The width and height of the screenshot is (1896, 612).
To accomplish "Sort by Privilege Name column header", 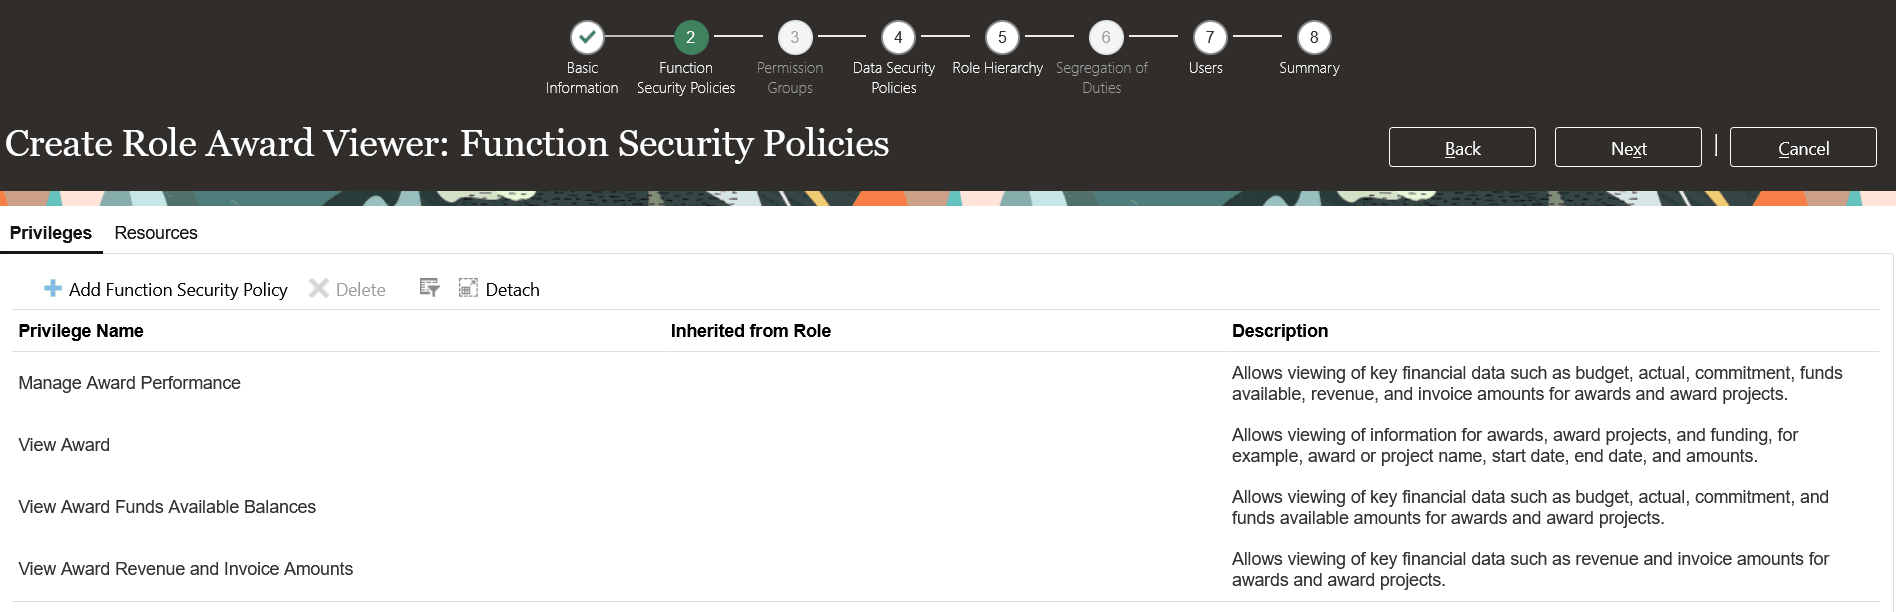I will pyautogui.click(x=81, y=331).
